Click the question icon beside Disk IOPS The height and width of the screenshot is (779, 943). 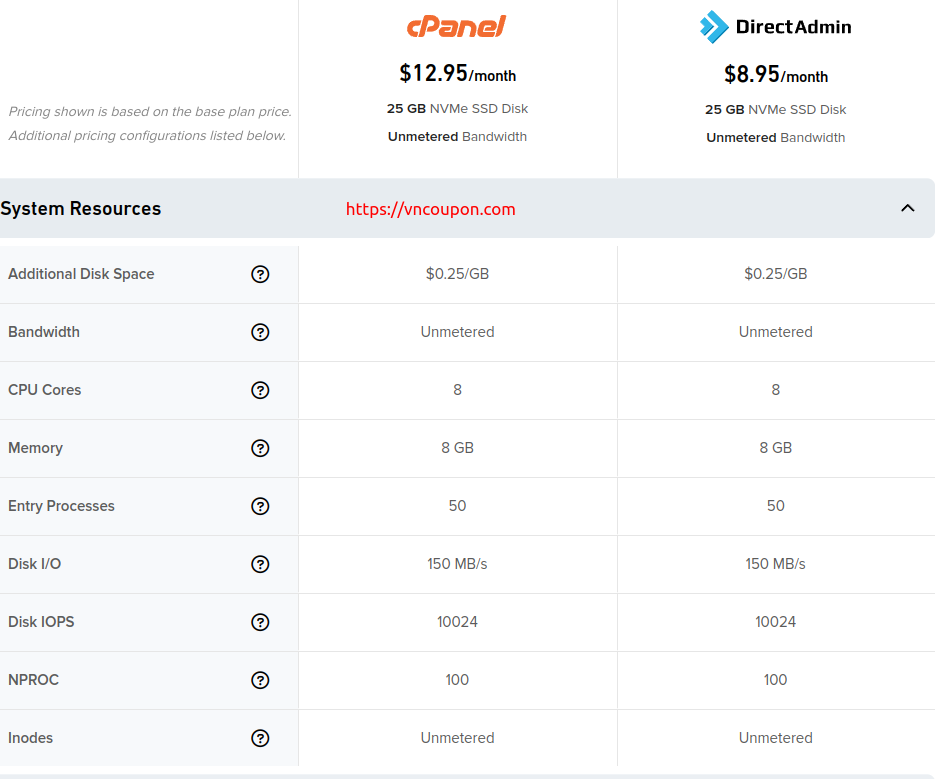tap(260, 622)
